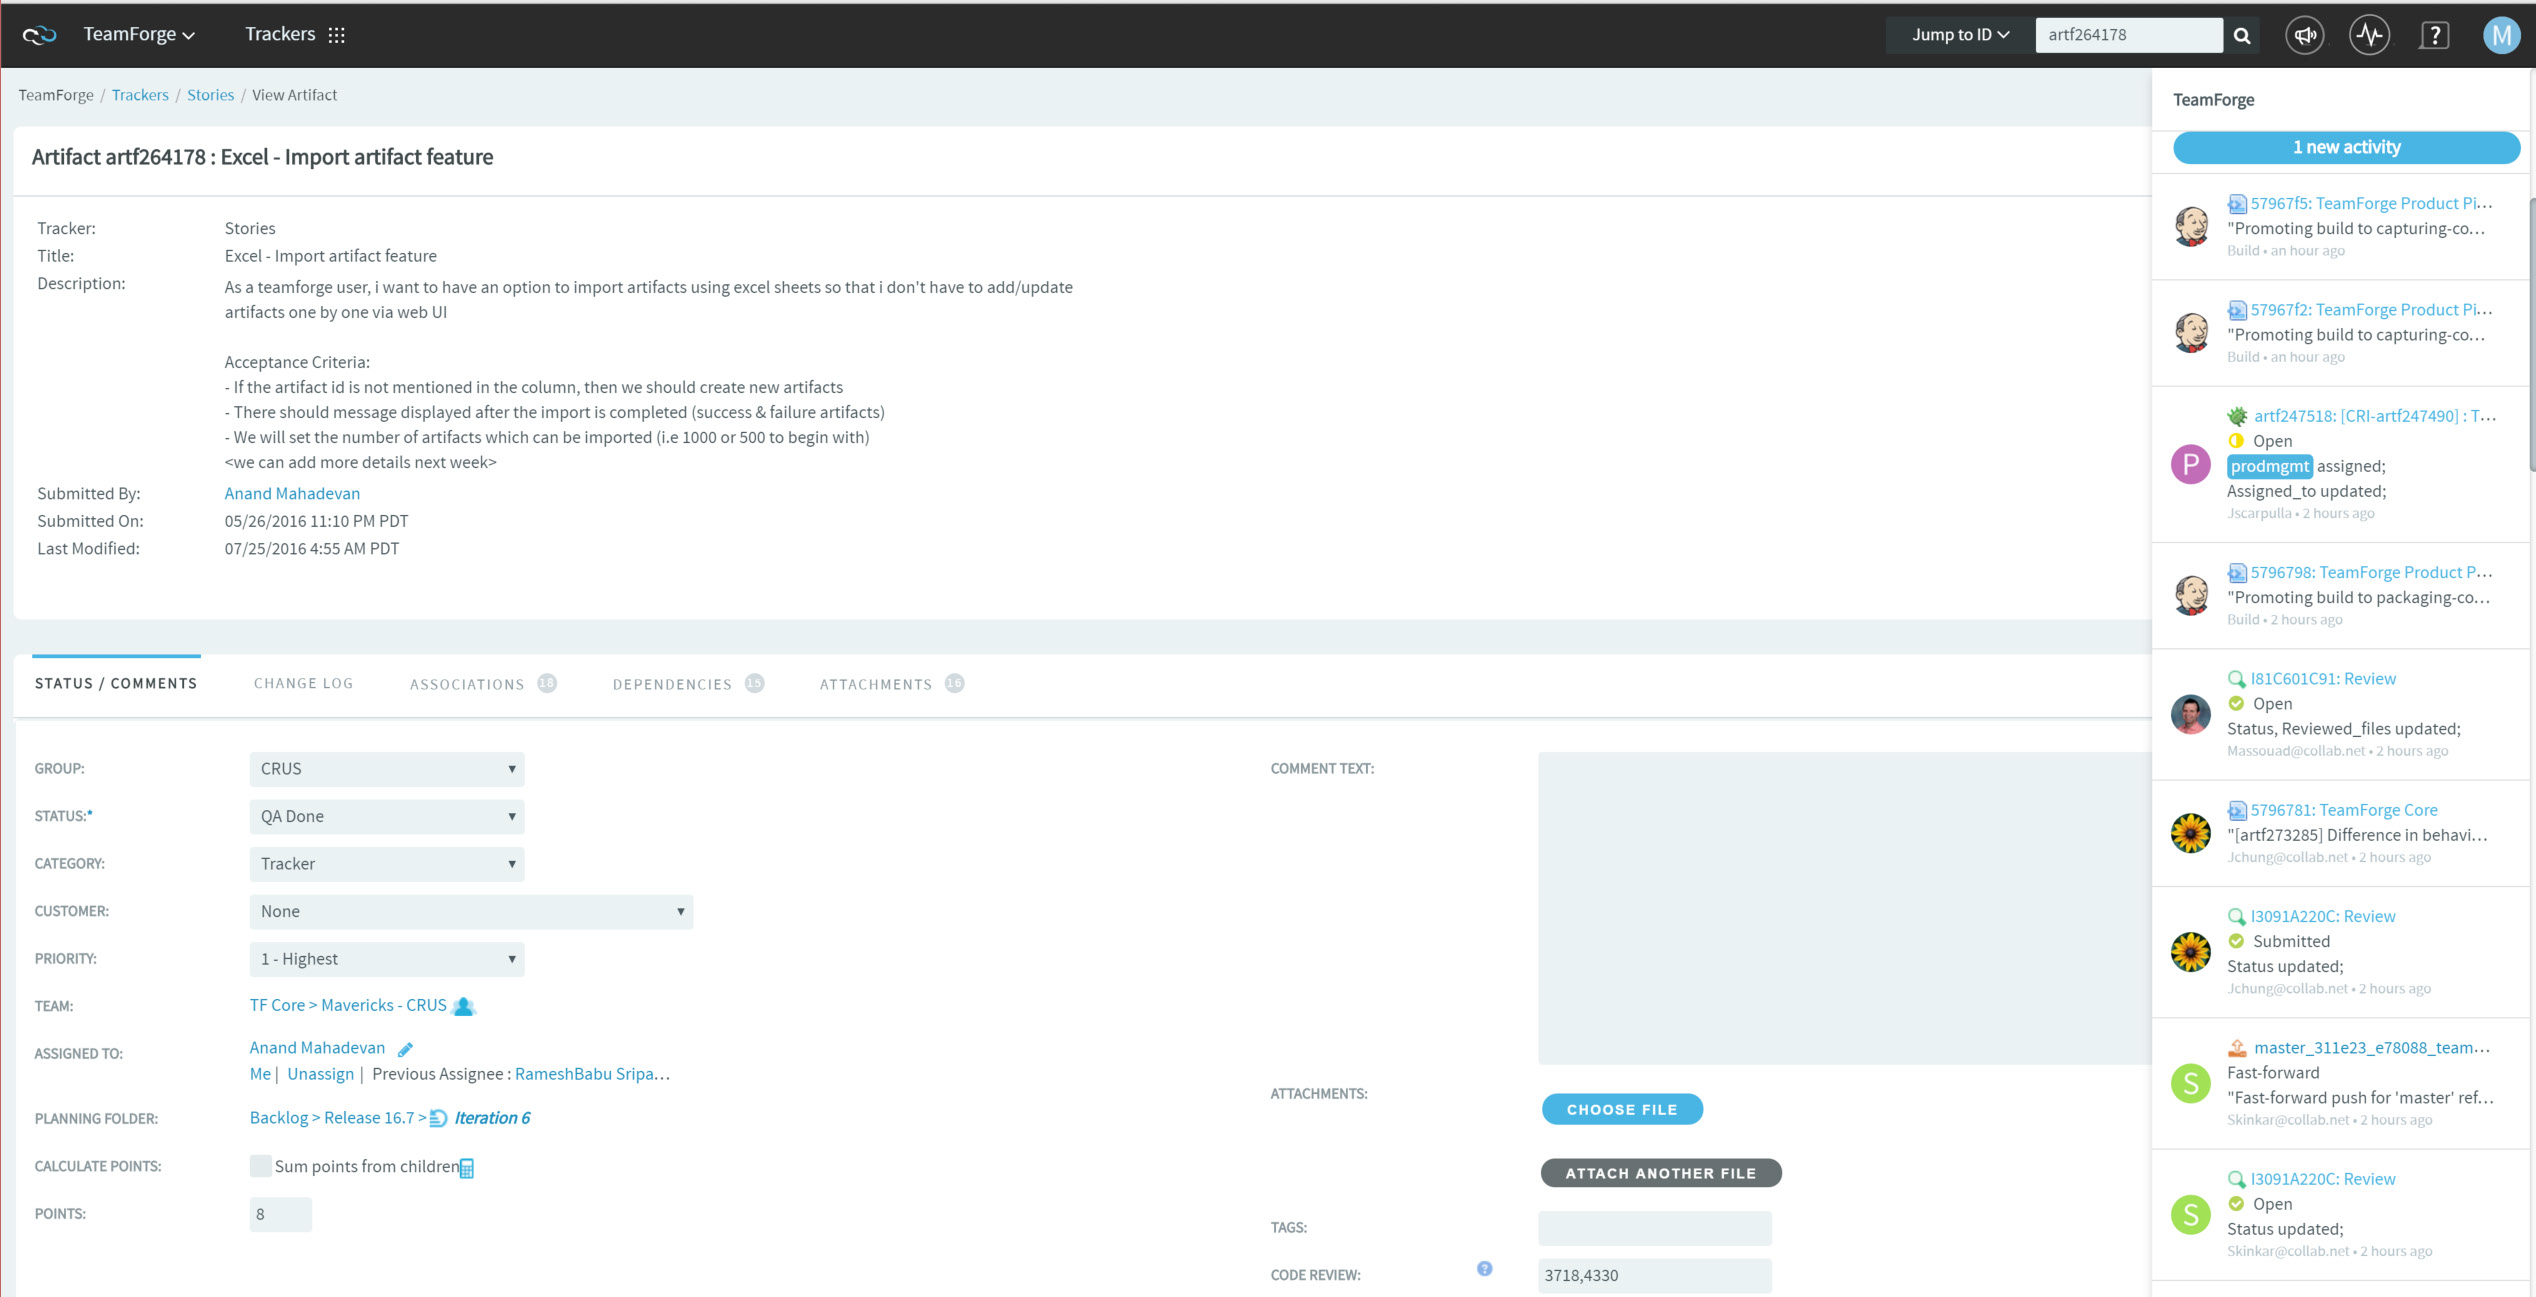Click the Choose File button
The image size is (2536, 1297).
pyautogui.click(x=1621, y=1109)
